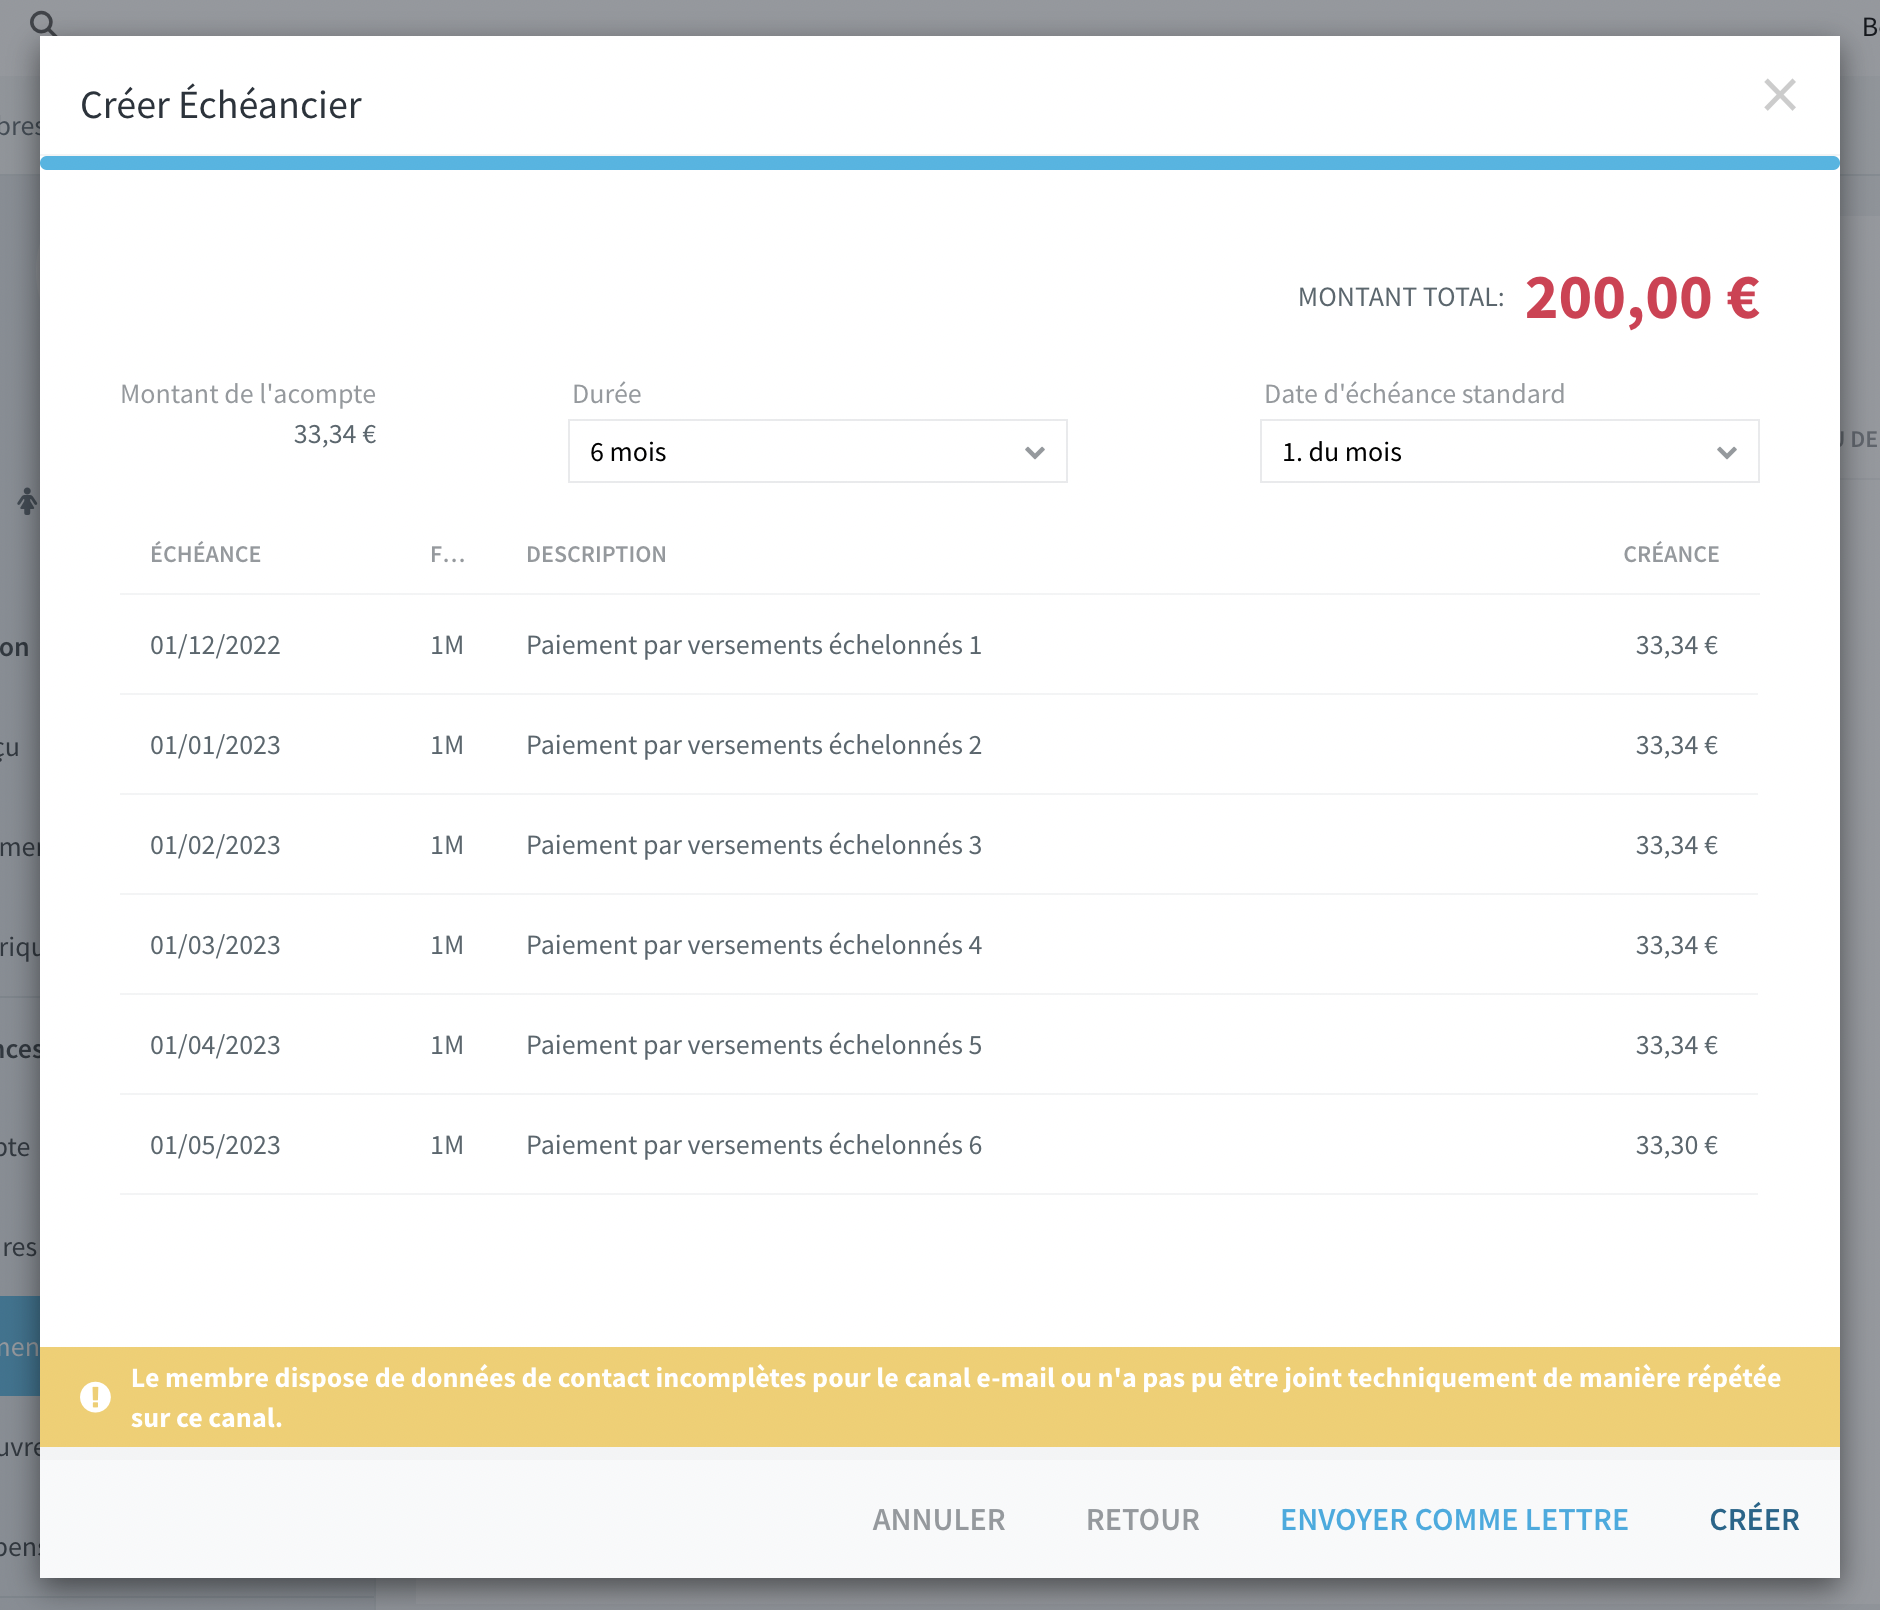Click the 200,00 € total amount

[x=1643, y=297]
